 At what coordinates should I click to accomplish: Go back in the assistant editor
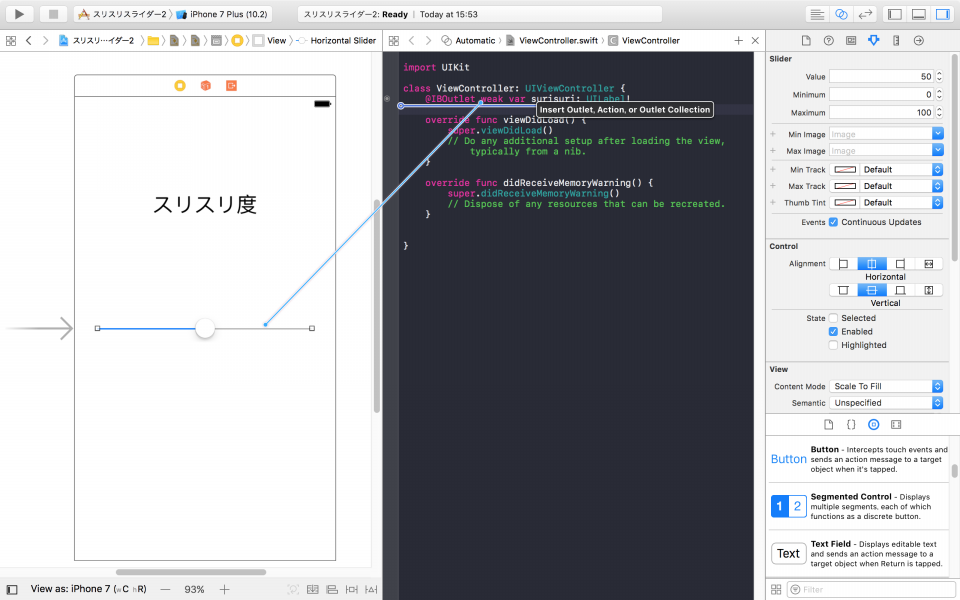[411, 40]
